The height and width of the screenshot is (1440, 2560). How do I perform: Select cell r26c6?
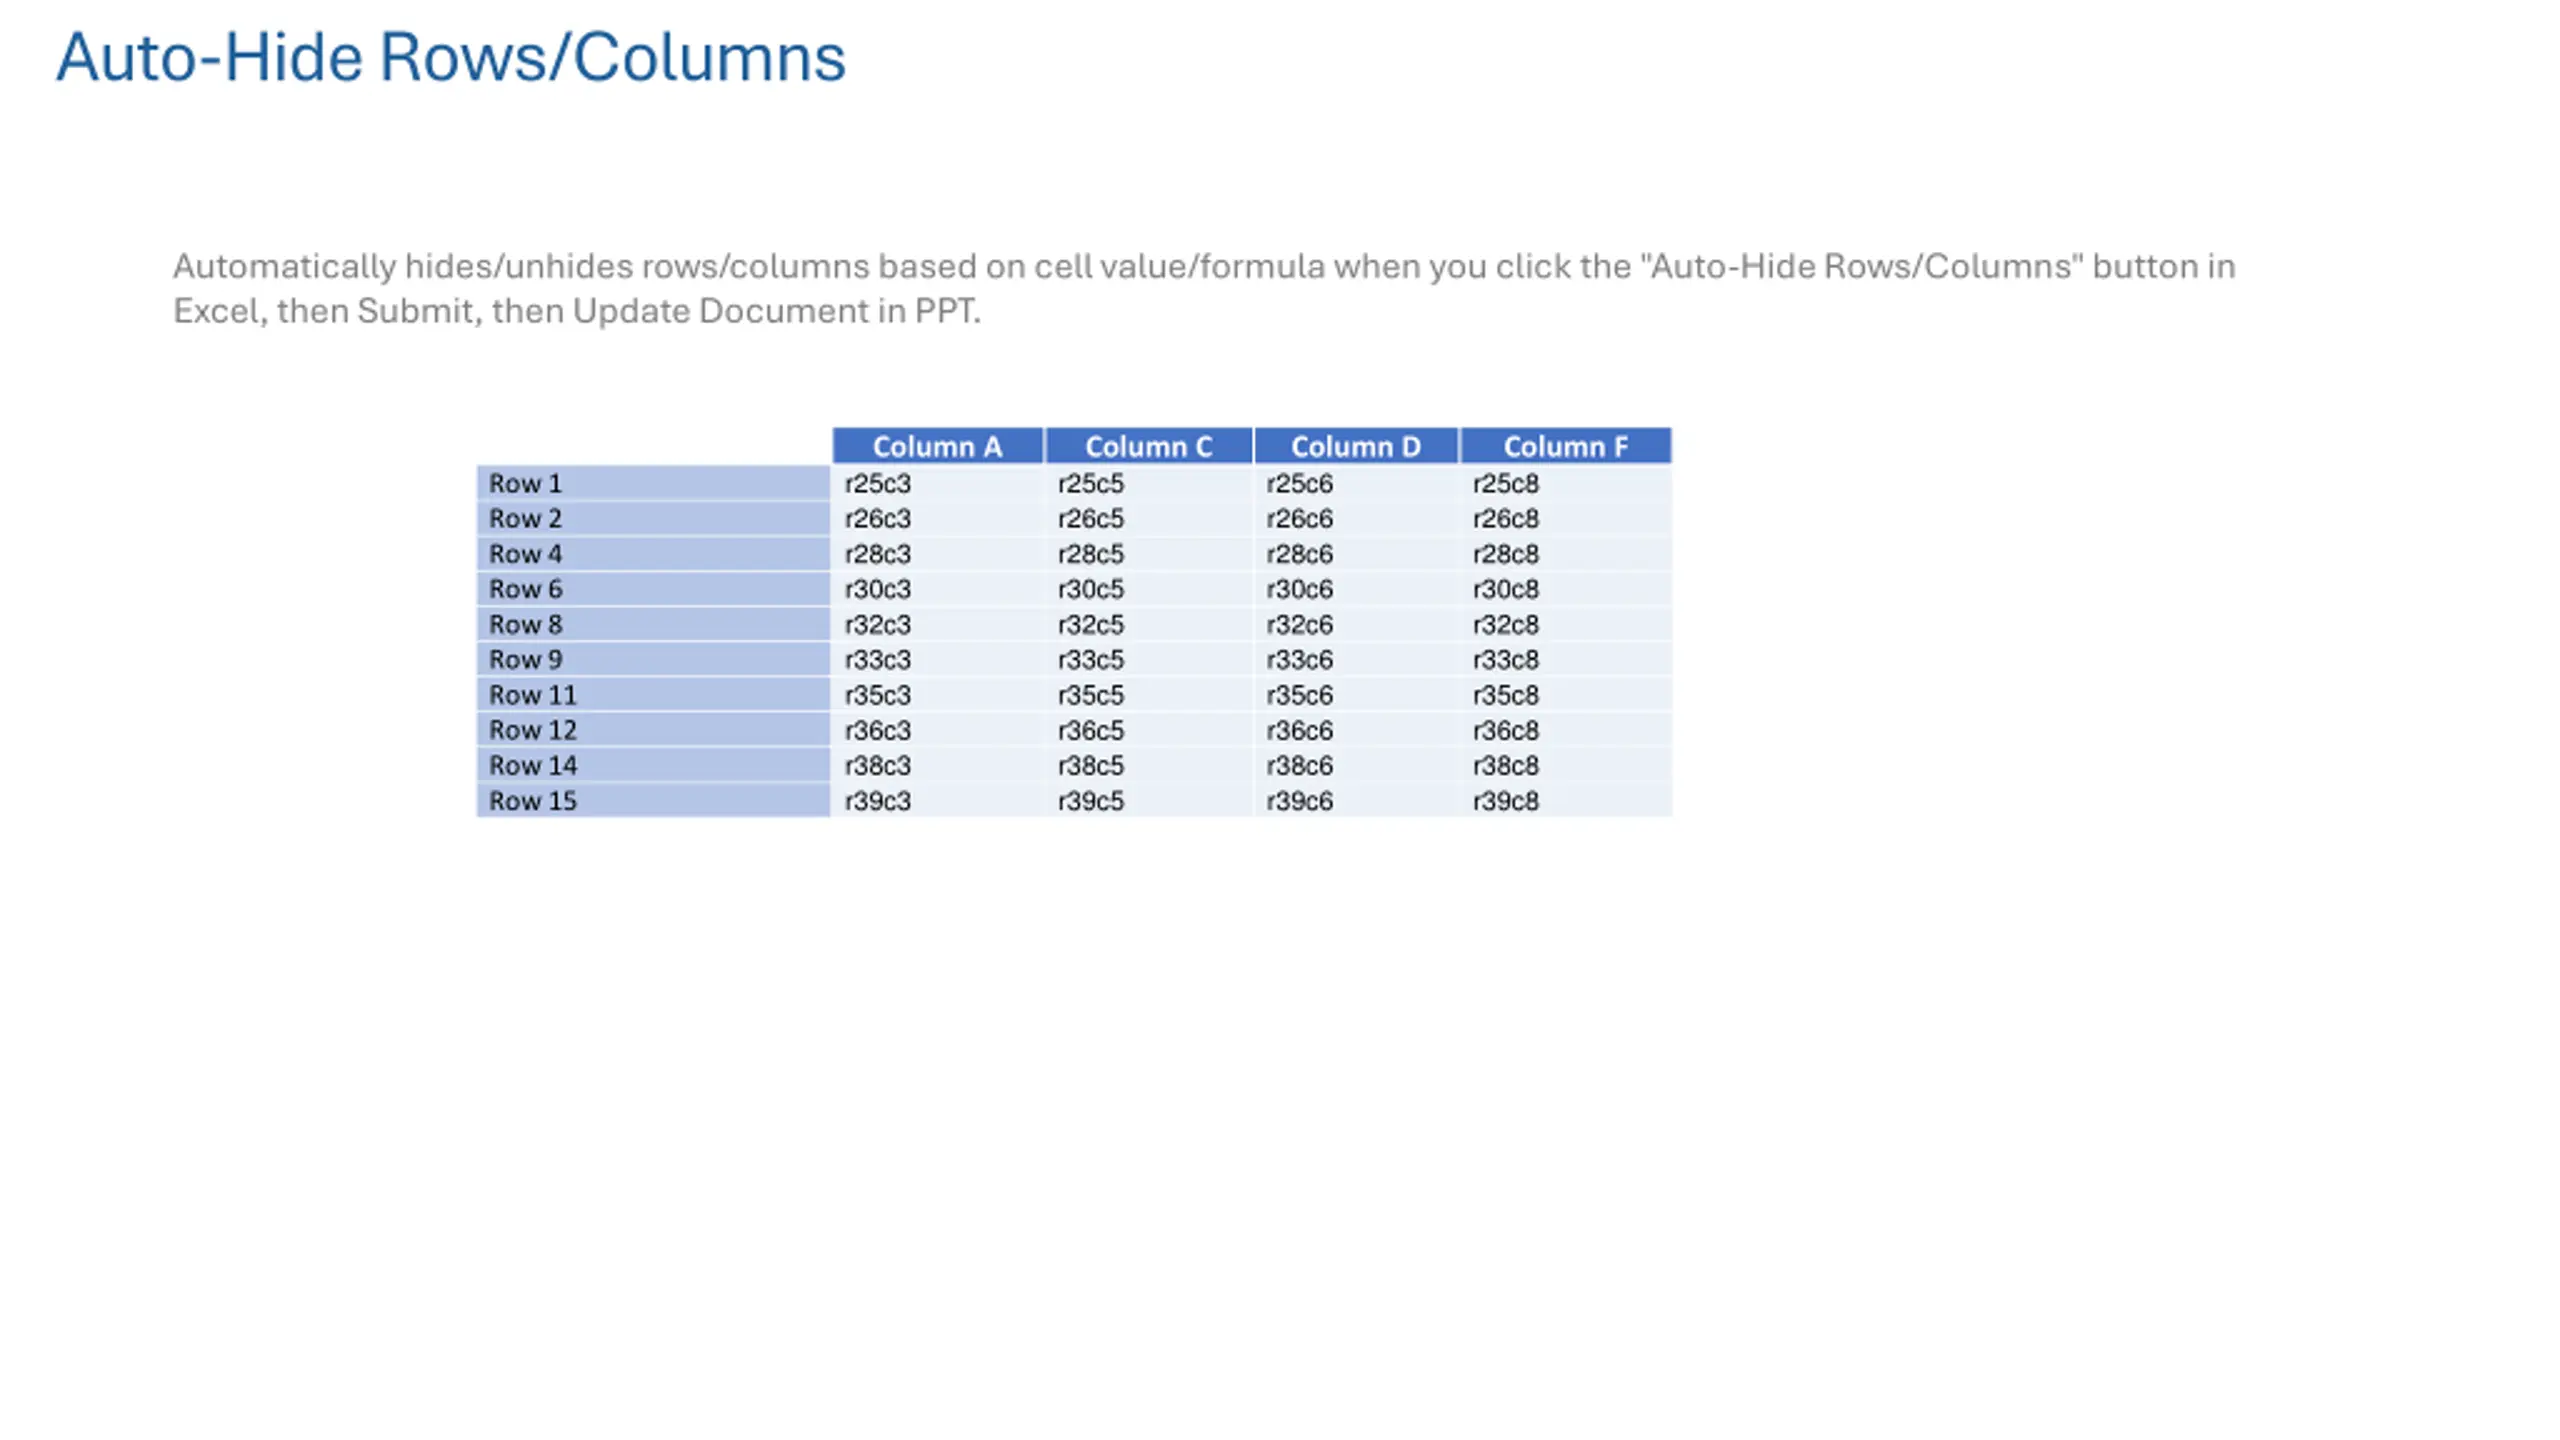click(x=1356, y=518)
